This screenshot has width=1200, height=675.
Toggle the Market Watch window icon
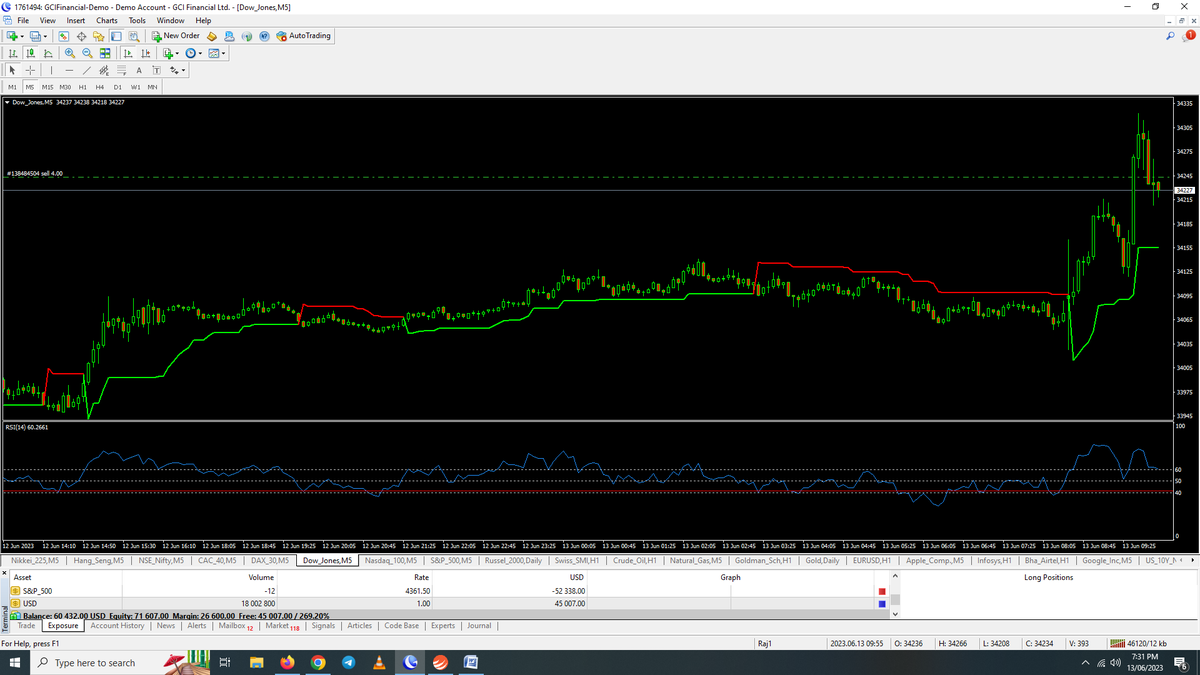[x=64, y=36]
